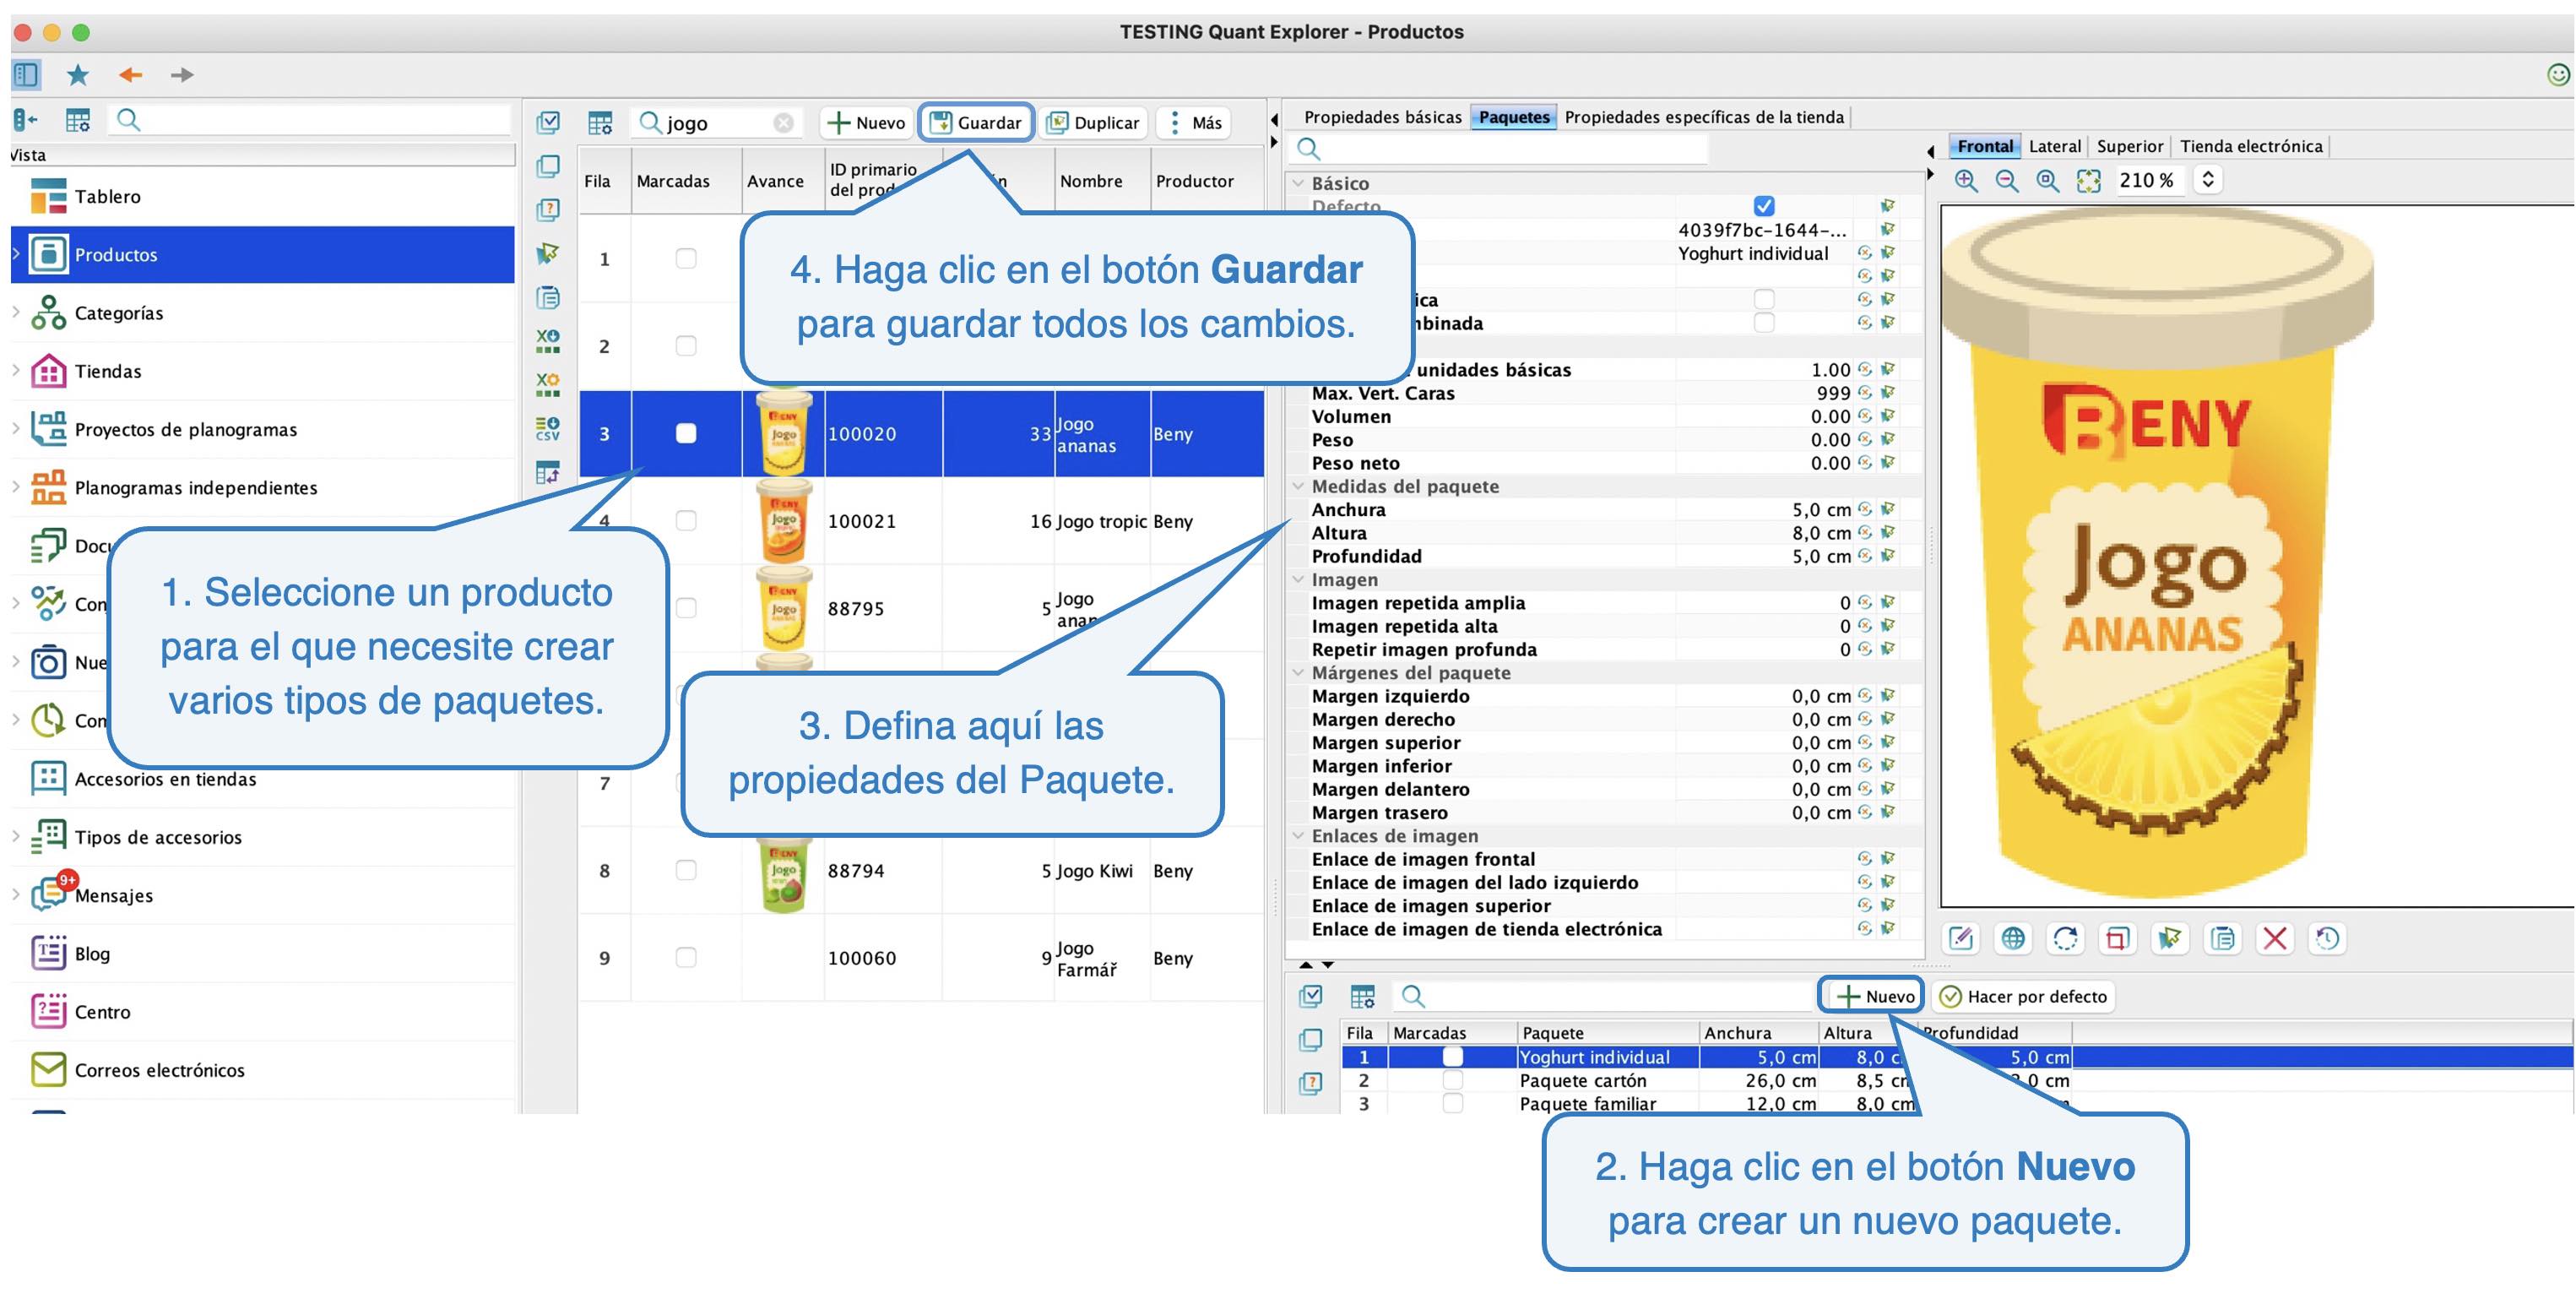Click the Tablero dashboard icon
The height and width of the screenshot is (1299, 2576).
48,196
